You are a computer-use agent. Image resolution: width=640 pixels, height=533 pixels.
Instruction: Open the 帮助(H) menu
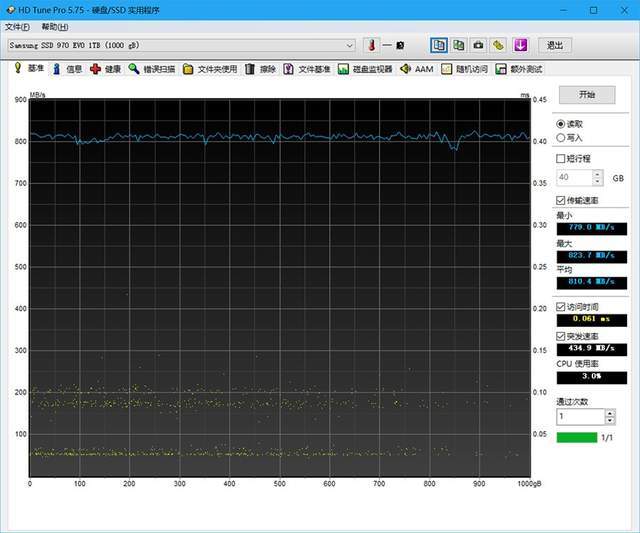pyautogui.click(x=55, y=27)
